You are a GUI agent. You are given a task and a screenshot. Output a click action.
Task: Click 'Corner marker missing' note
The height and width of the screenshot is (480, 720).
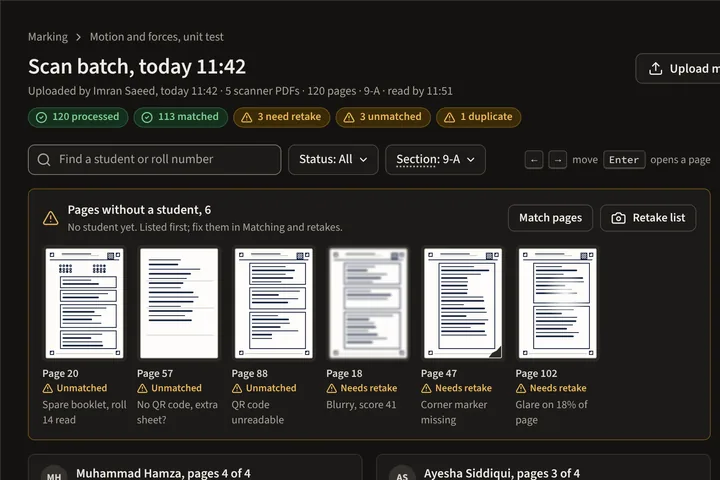tap(454, 412)
